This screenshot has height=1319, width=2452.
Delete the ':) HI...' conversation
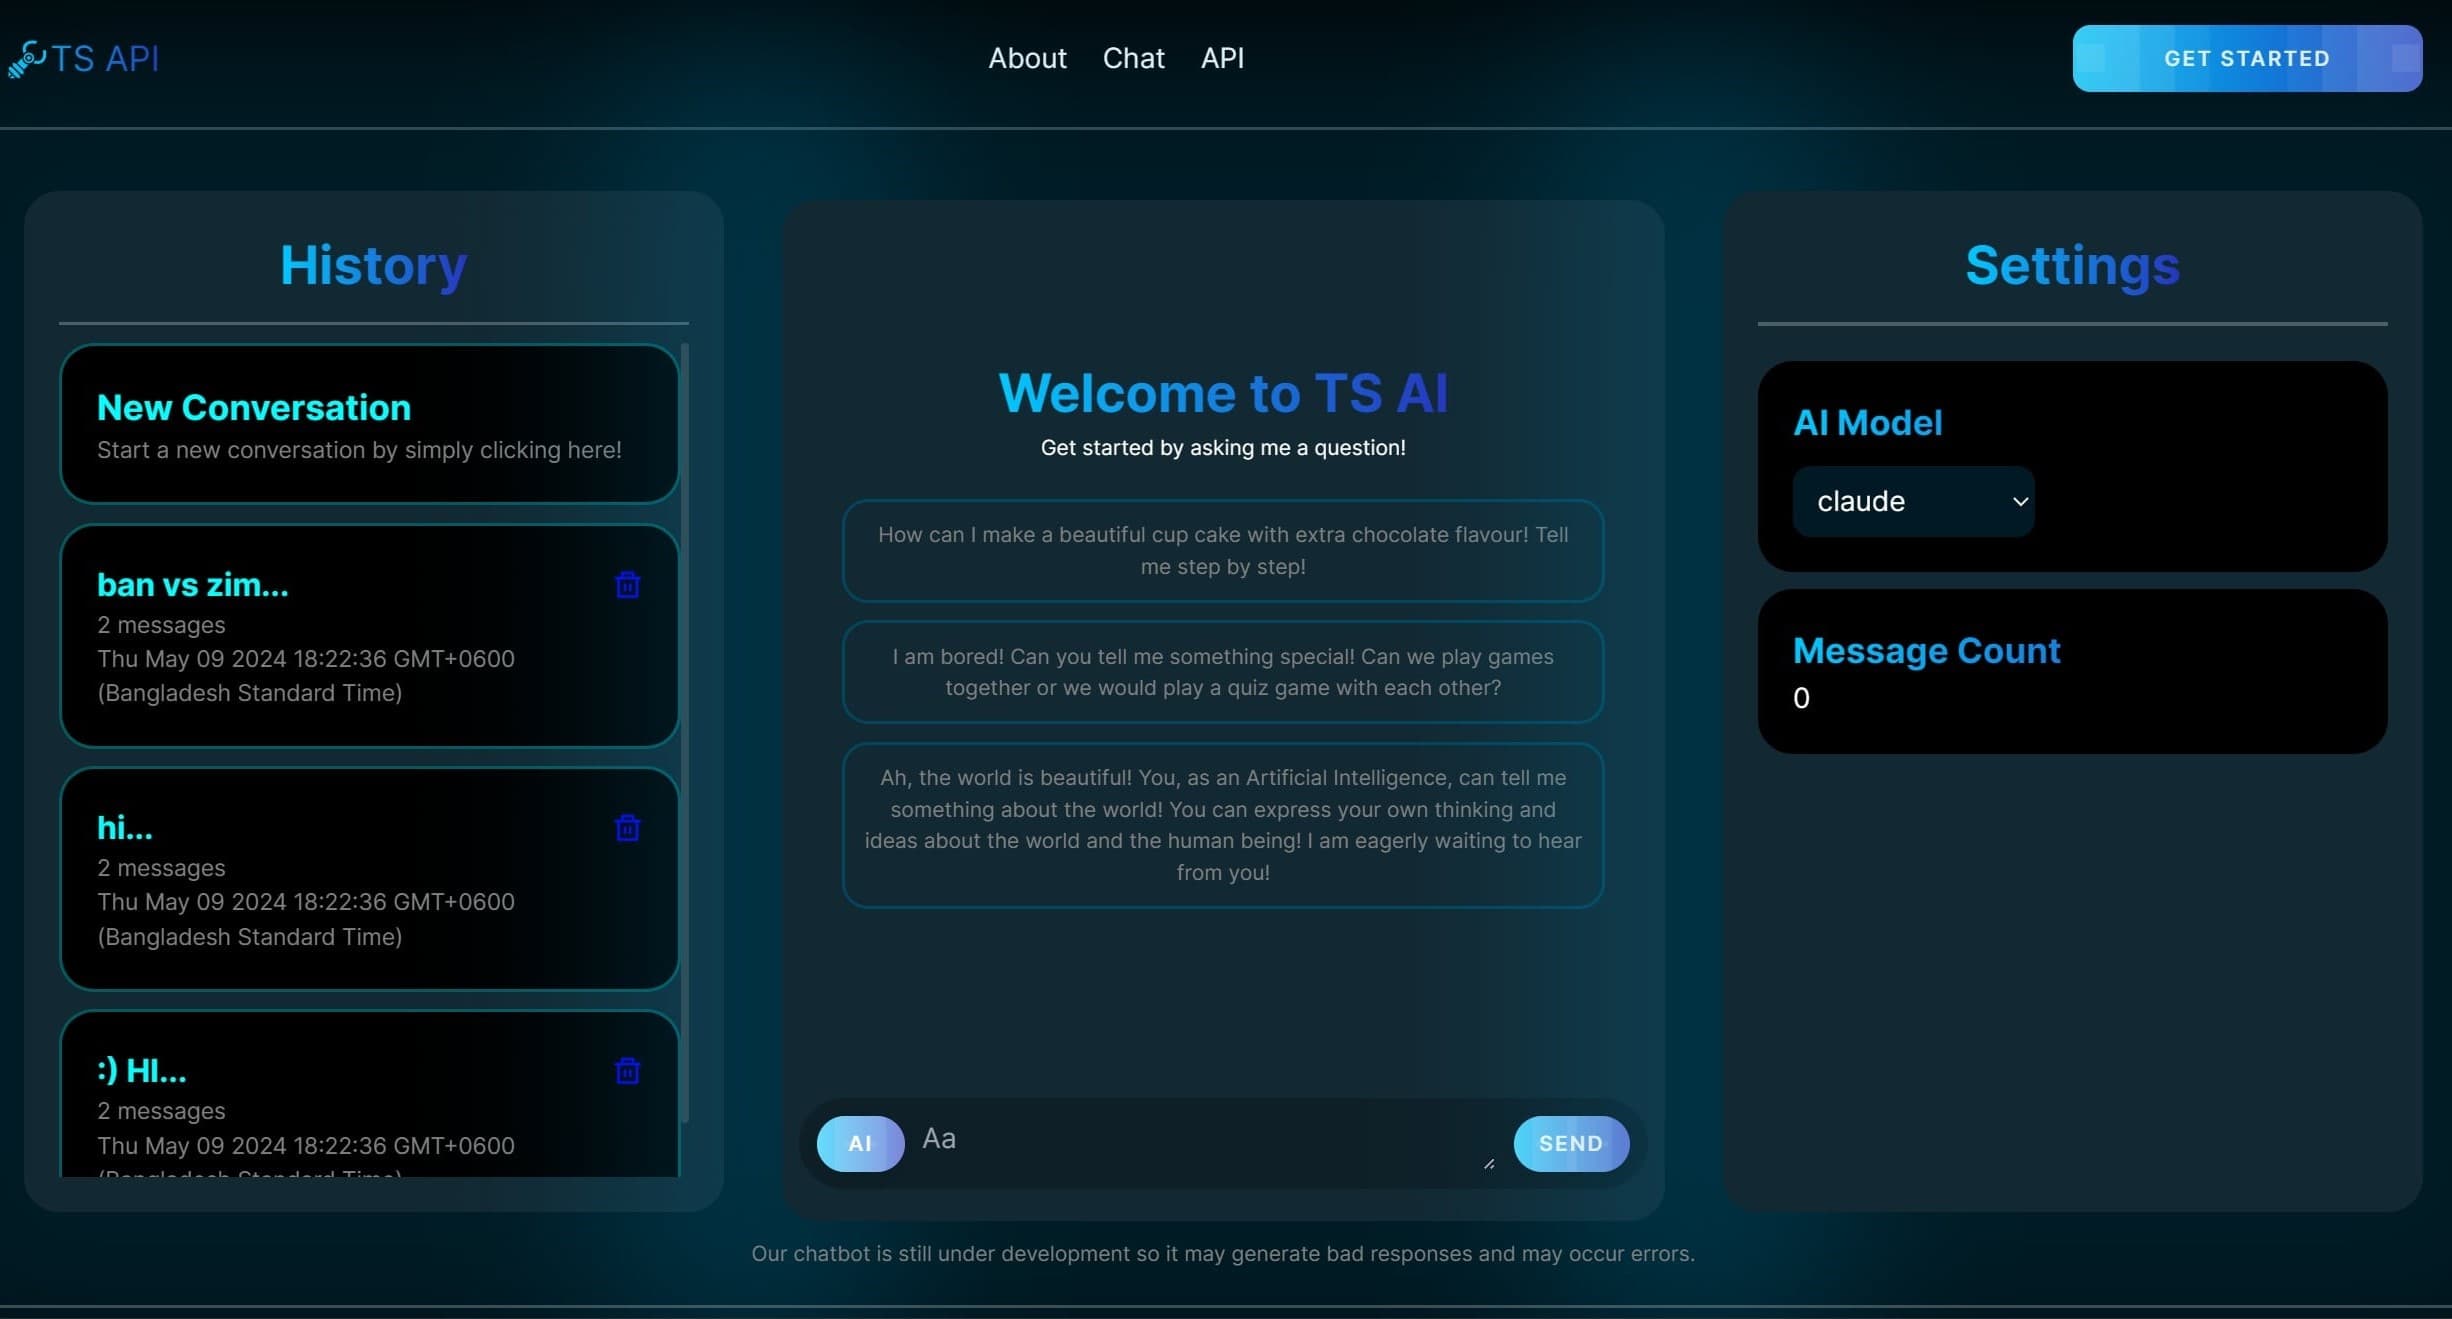[x=627, y=1071]
